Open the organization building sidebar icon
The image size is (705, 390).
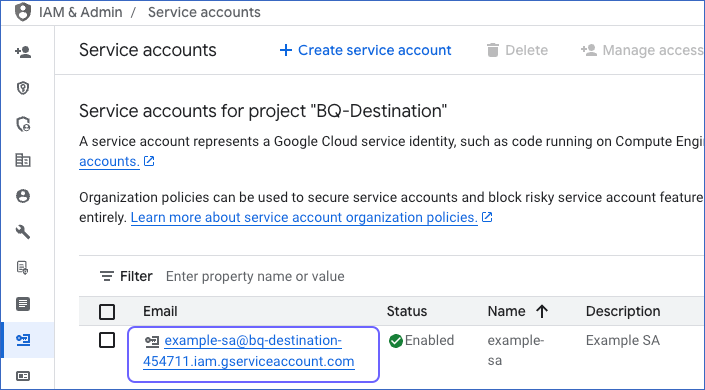click(x=23, y=160)
